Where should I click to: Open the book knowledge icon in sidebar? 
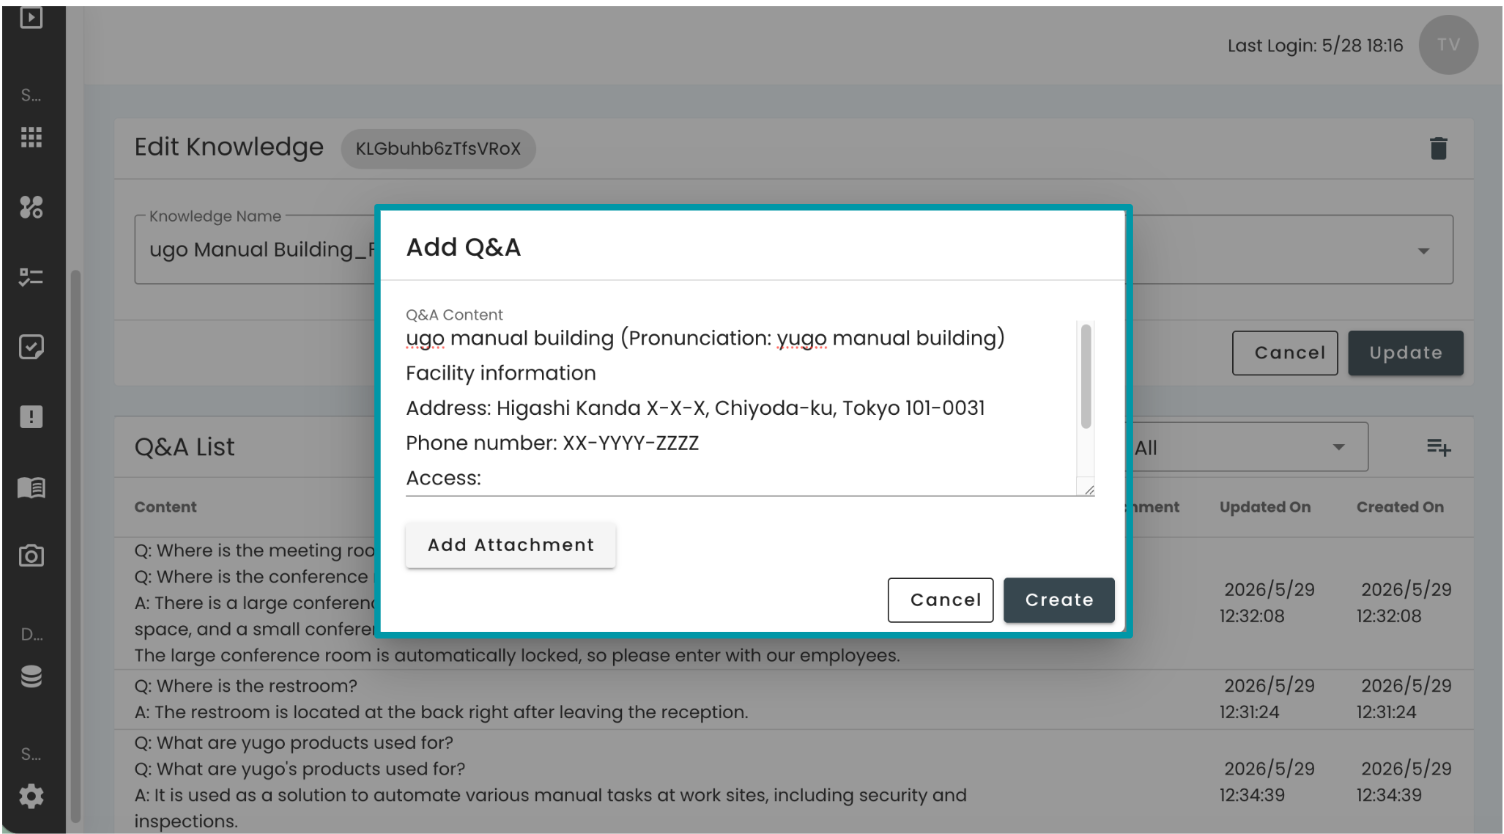31,487
